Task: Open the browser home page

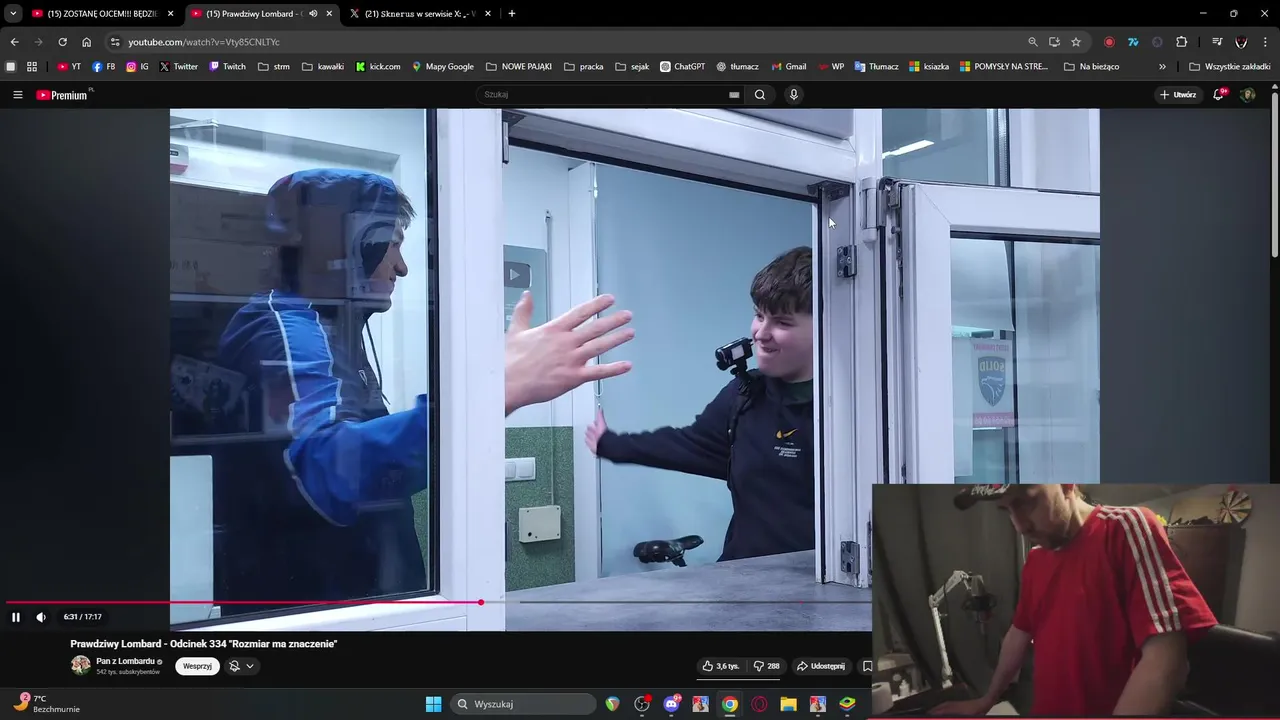Action: pos(86,42)
